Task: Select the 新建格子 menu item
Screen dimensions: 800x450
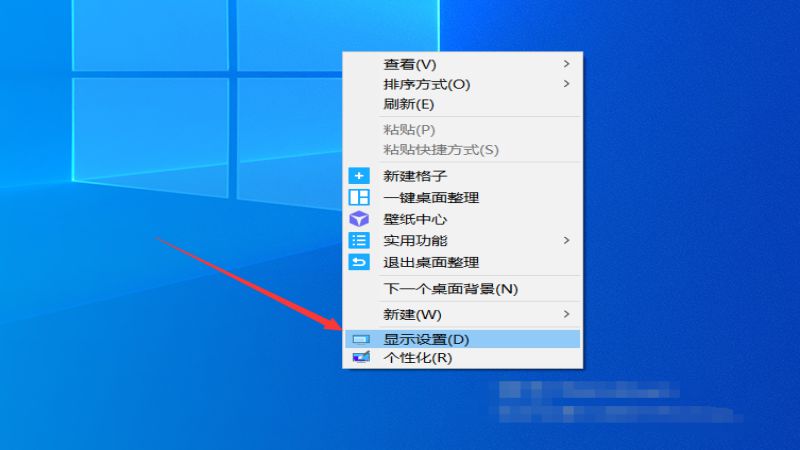Action: click(x=463, y=176)
